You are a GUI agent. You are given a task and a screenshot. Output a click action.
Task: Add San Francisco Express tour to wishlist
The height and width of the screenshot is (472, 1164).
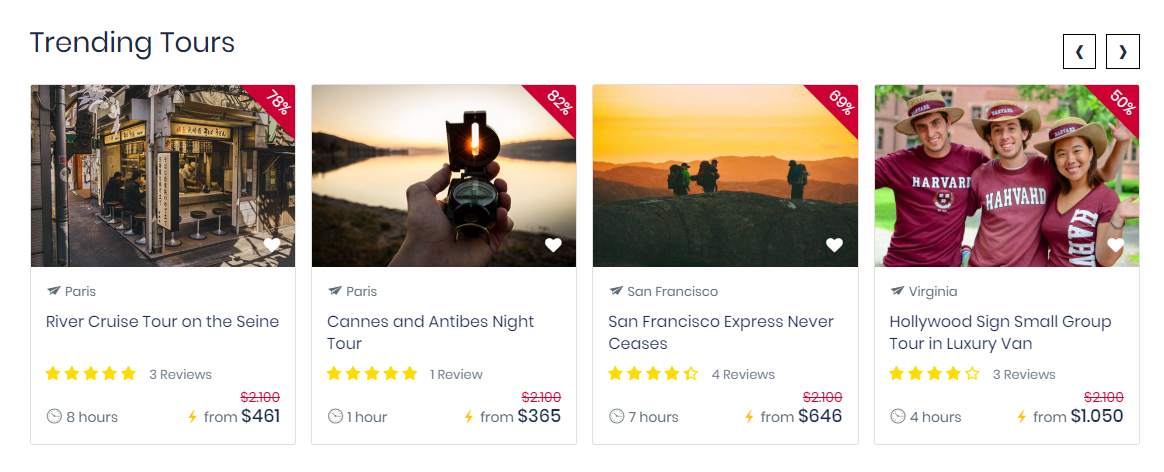pyautogui.click(x=834, y=245)
